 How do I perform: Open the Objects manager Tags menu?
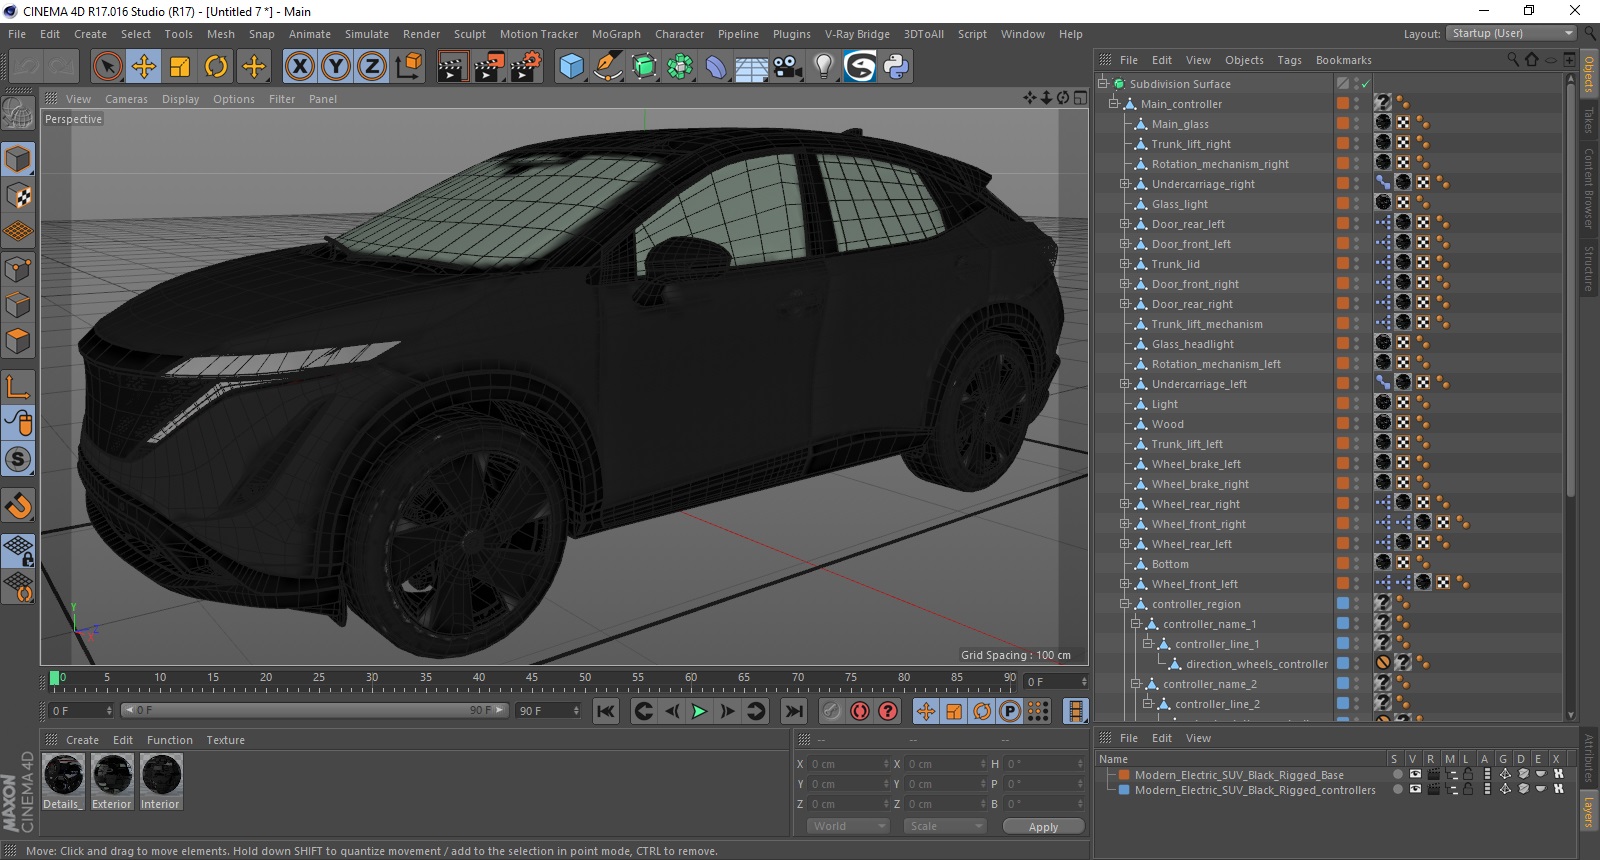1289,60
